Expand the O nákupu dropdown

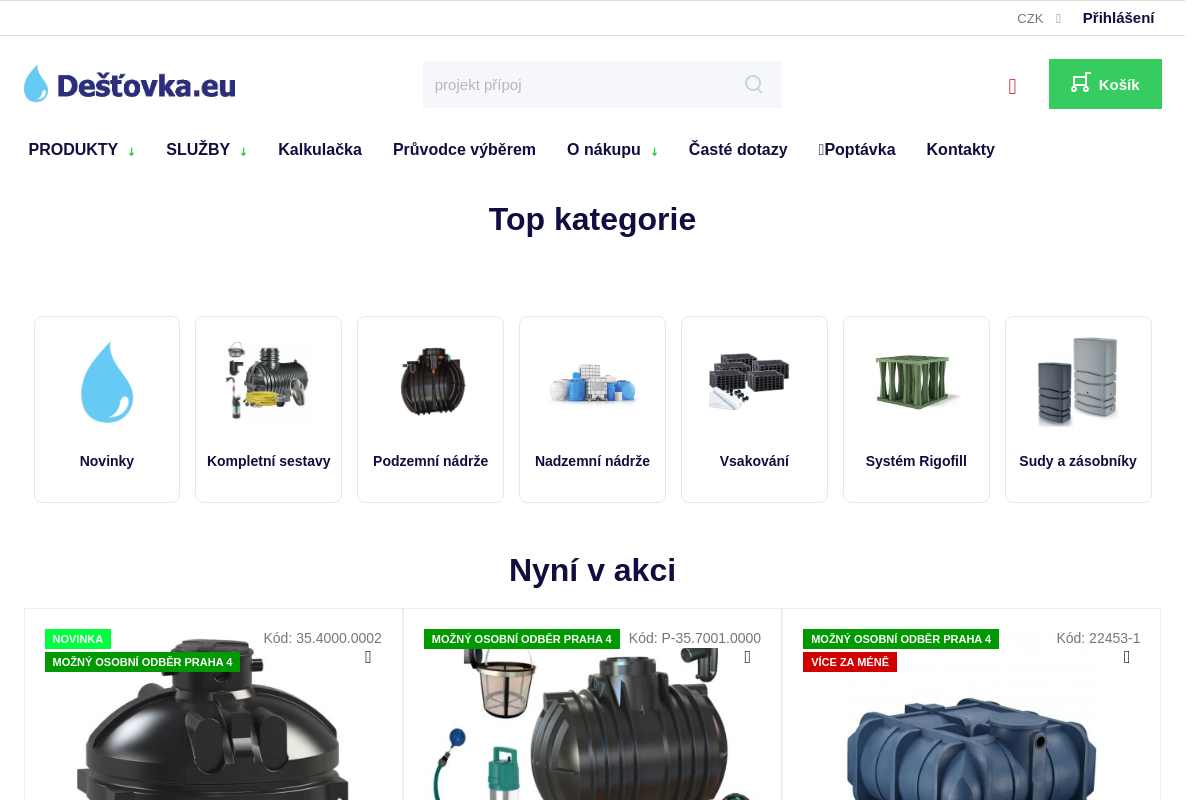click(613, 150)
